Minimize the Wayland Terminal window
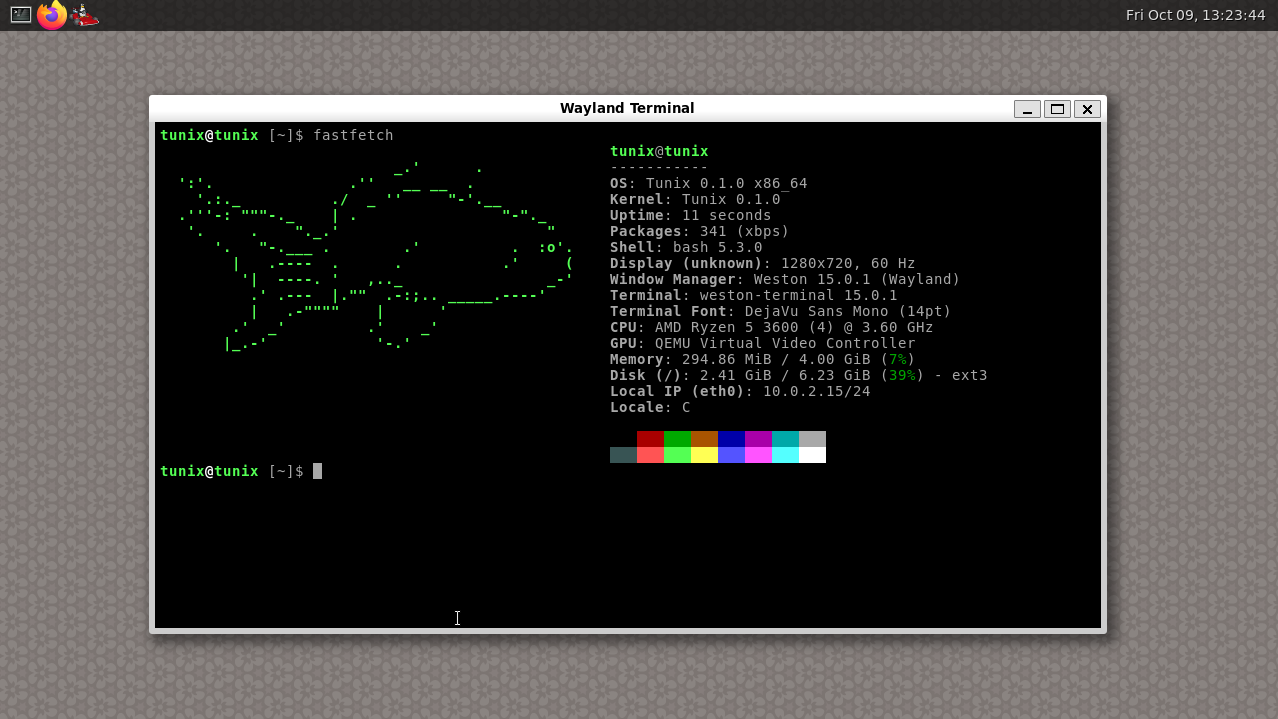The height and width of the screenshot is (719, 1278). [1027, 109]
